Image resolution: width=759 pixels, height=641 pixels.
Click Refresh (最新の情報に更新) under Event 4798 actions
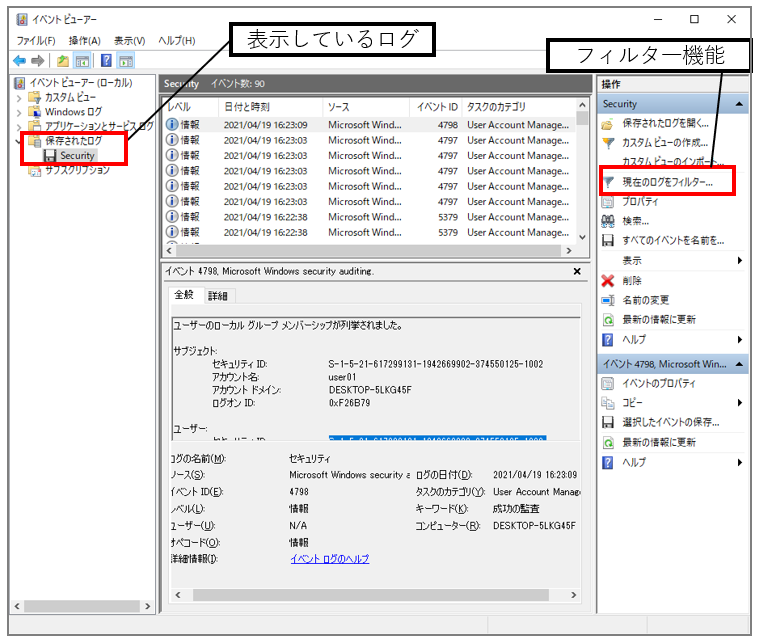[x=658, y=442]
